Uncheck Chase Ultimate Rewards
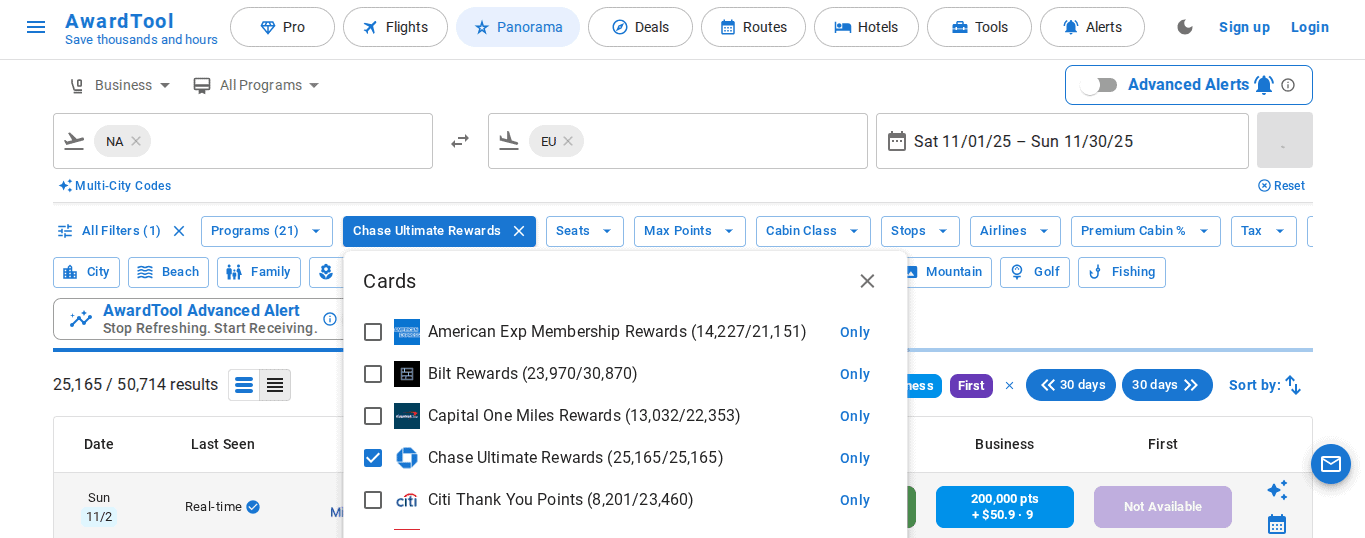 [373, 458]
